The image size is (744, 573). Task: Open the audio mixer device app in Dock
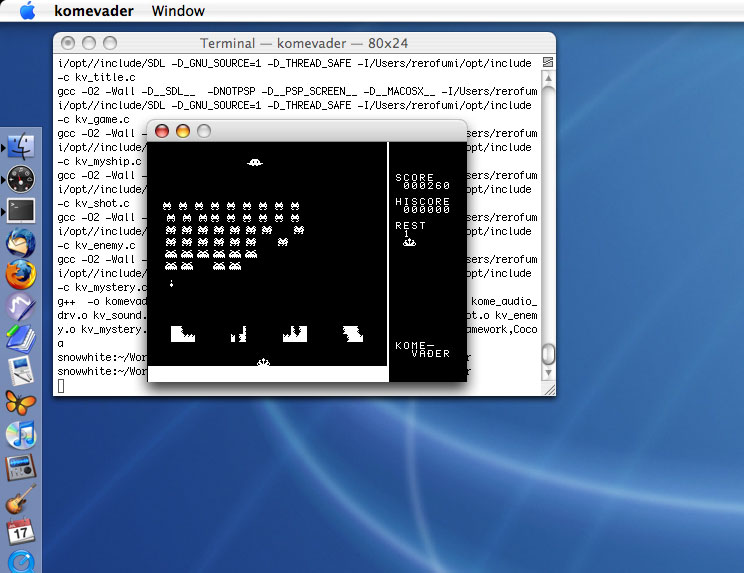coord(21,467)
